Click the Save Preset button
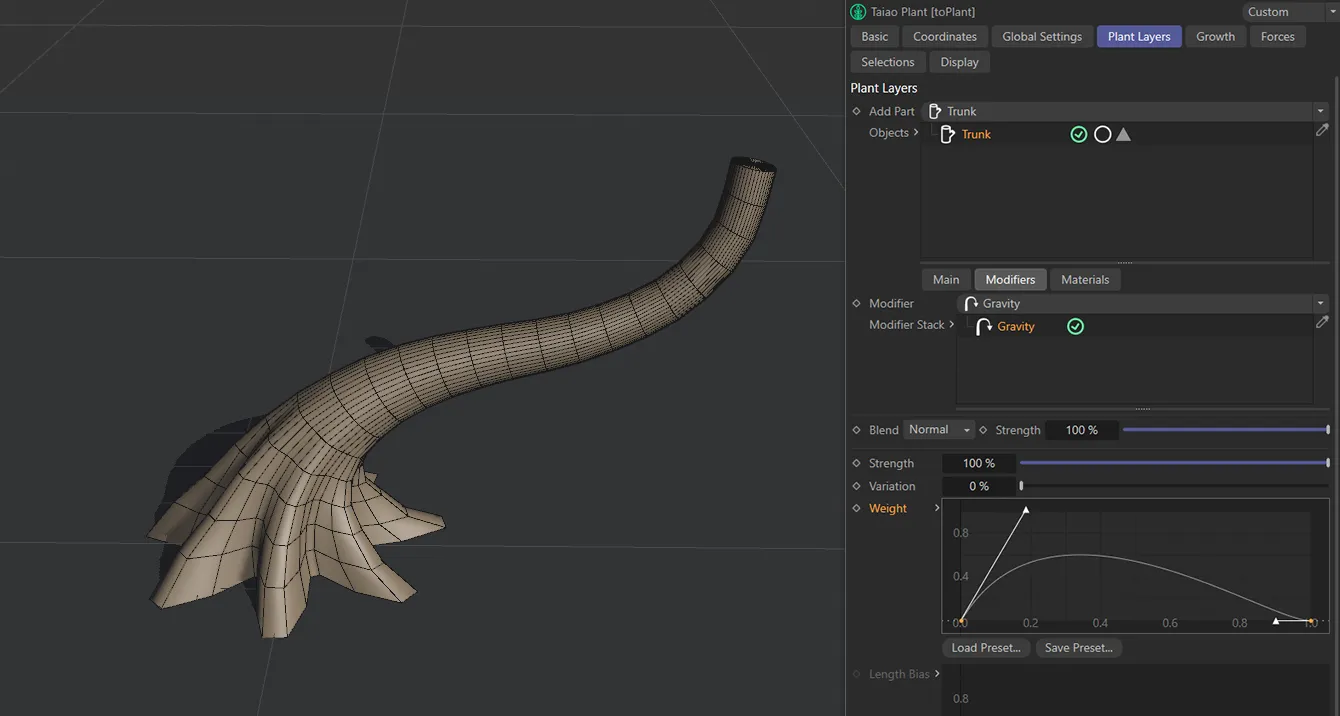 [x=1078, y=647]
